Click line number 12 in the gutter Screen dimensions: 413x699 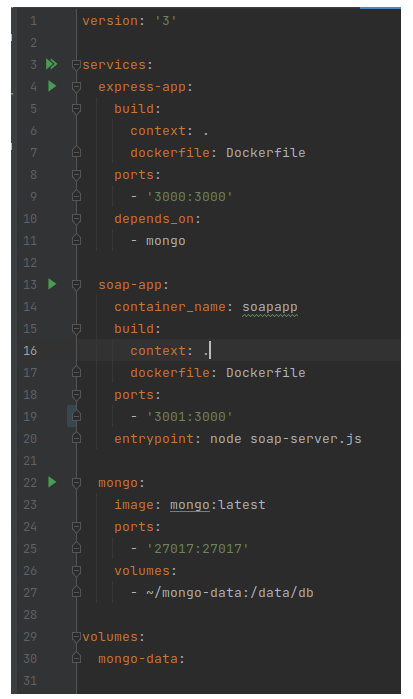30,263
